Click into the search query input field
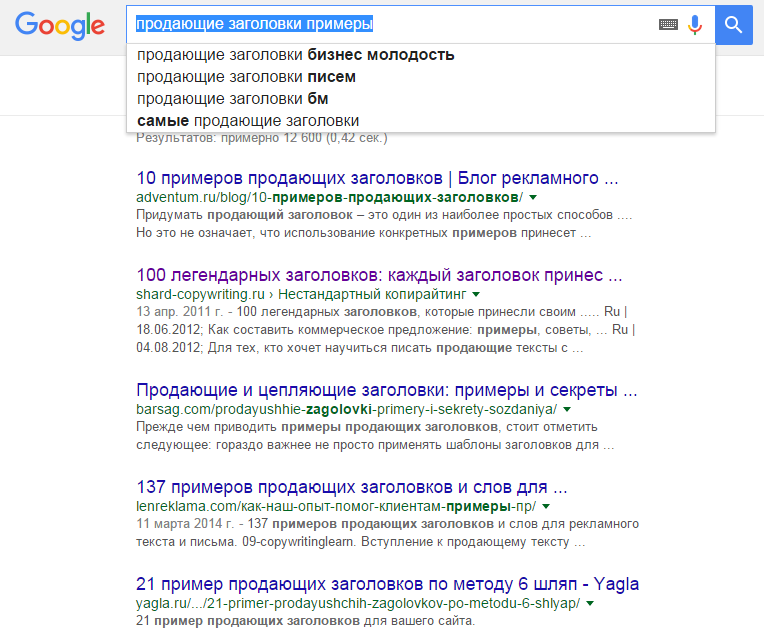This screenshot has height=632, width=764. pos(392,24)
